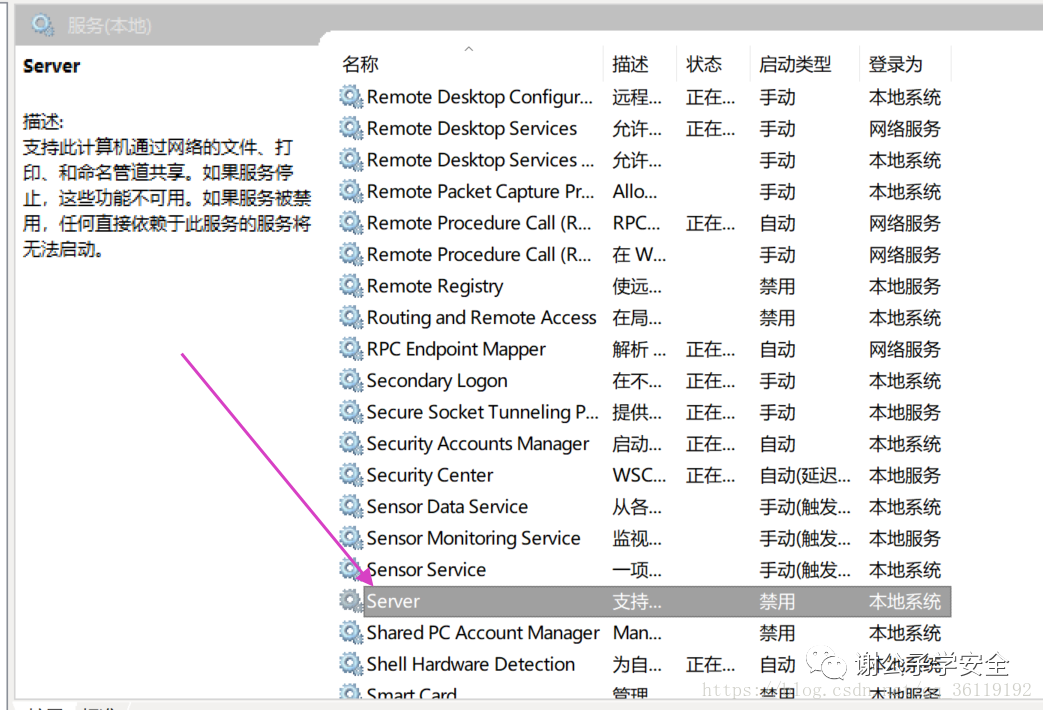The image size is (1043, 710).
Task: Sort services by the 名称 column header
Action: [361, 65]
